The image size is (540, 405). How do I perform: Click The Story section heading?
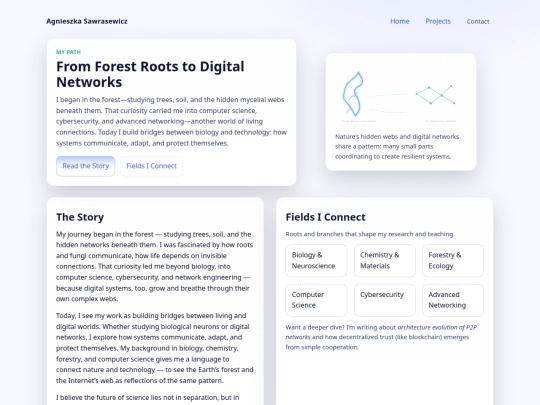point(80,217)
